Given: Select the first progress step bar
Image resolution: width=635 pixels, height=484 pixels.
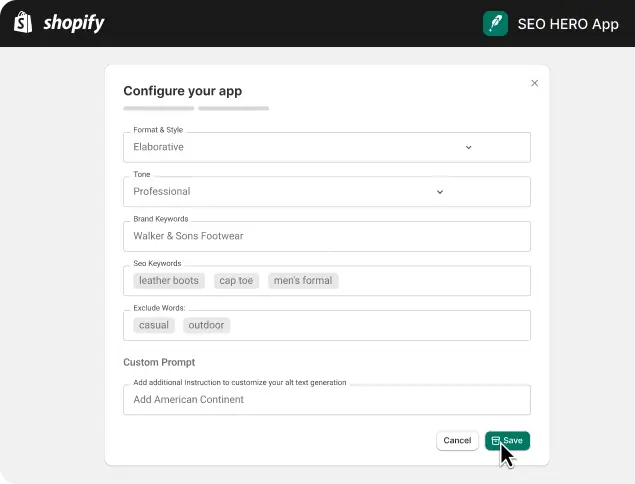Looking at the screenshot, I should pyautogui.click(x=159, y=108).
